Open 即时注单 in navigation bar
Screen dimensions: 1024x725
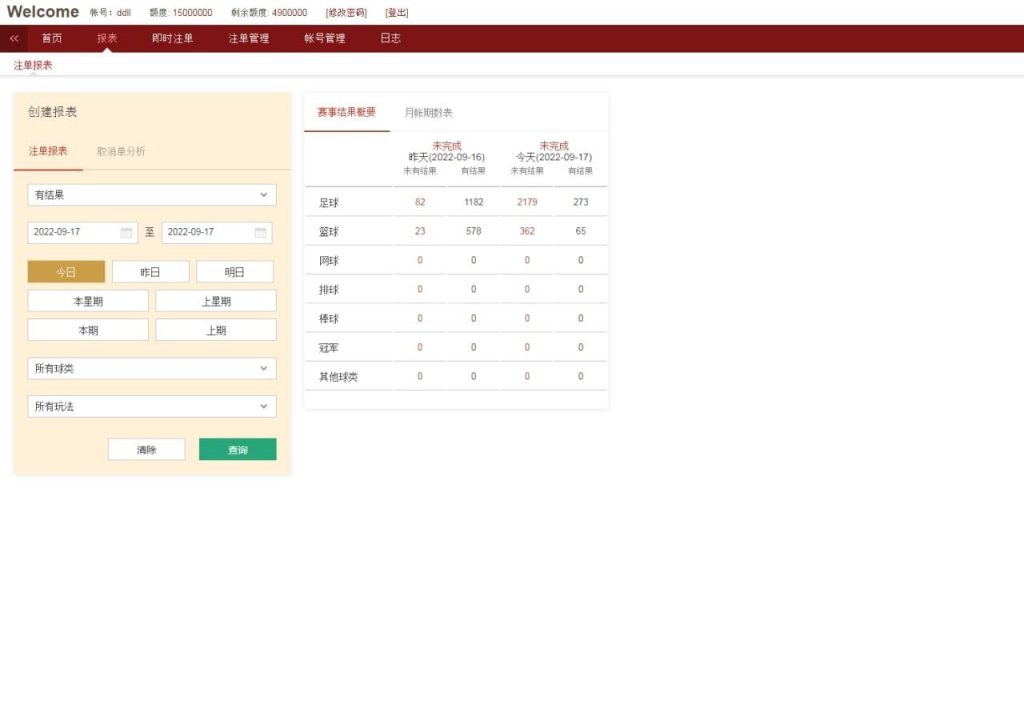point(173,38)
